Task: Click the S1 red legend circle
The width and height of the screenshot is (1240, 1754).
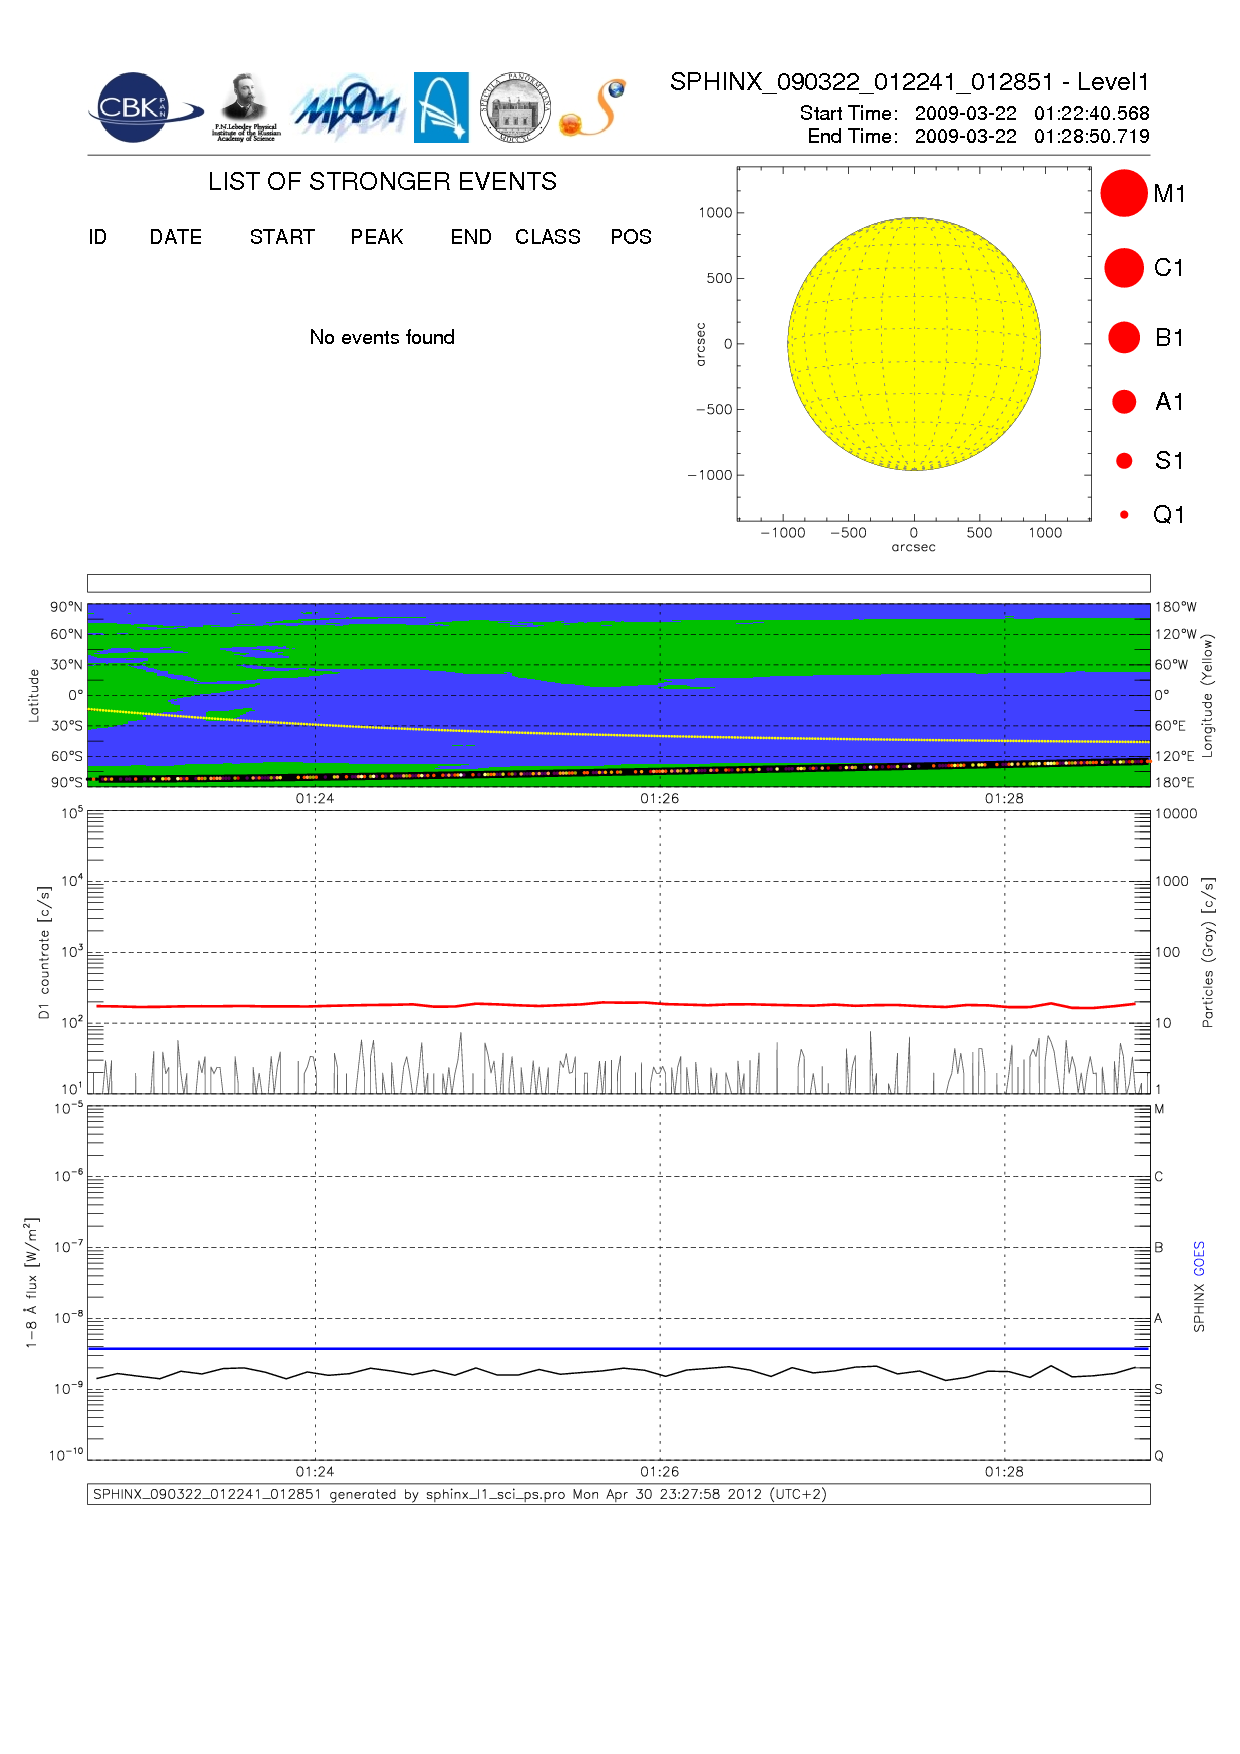Action: pos(1124,461)
